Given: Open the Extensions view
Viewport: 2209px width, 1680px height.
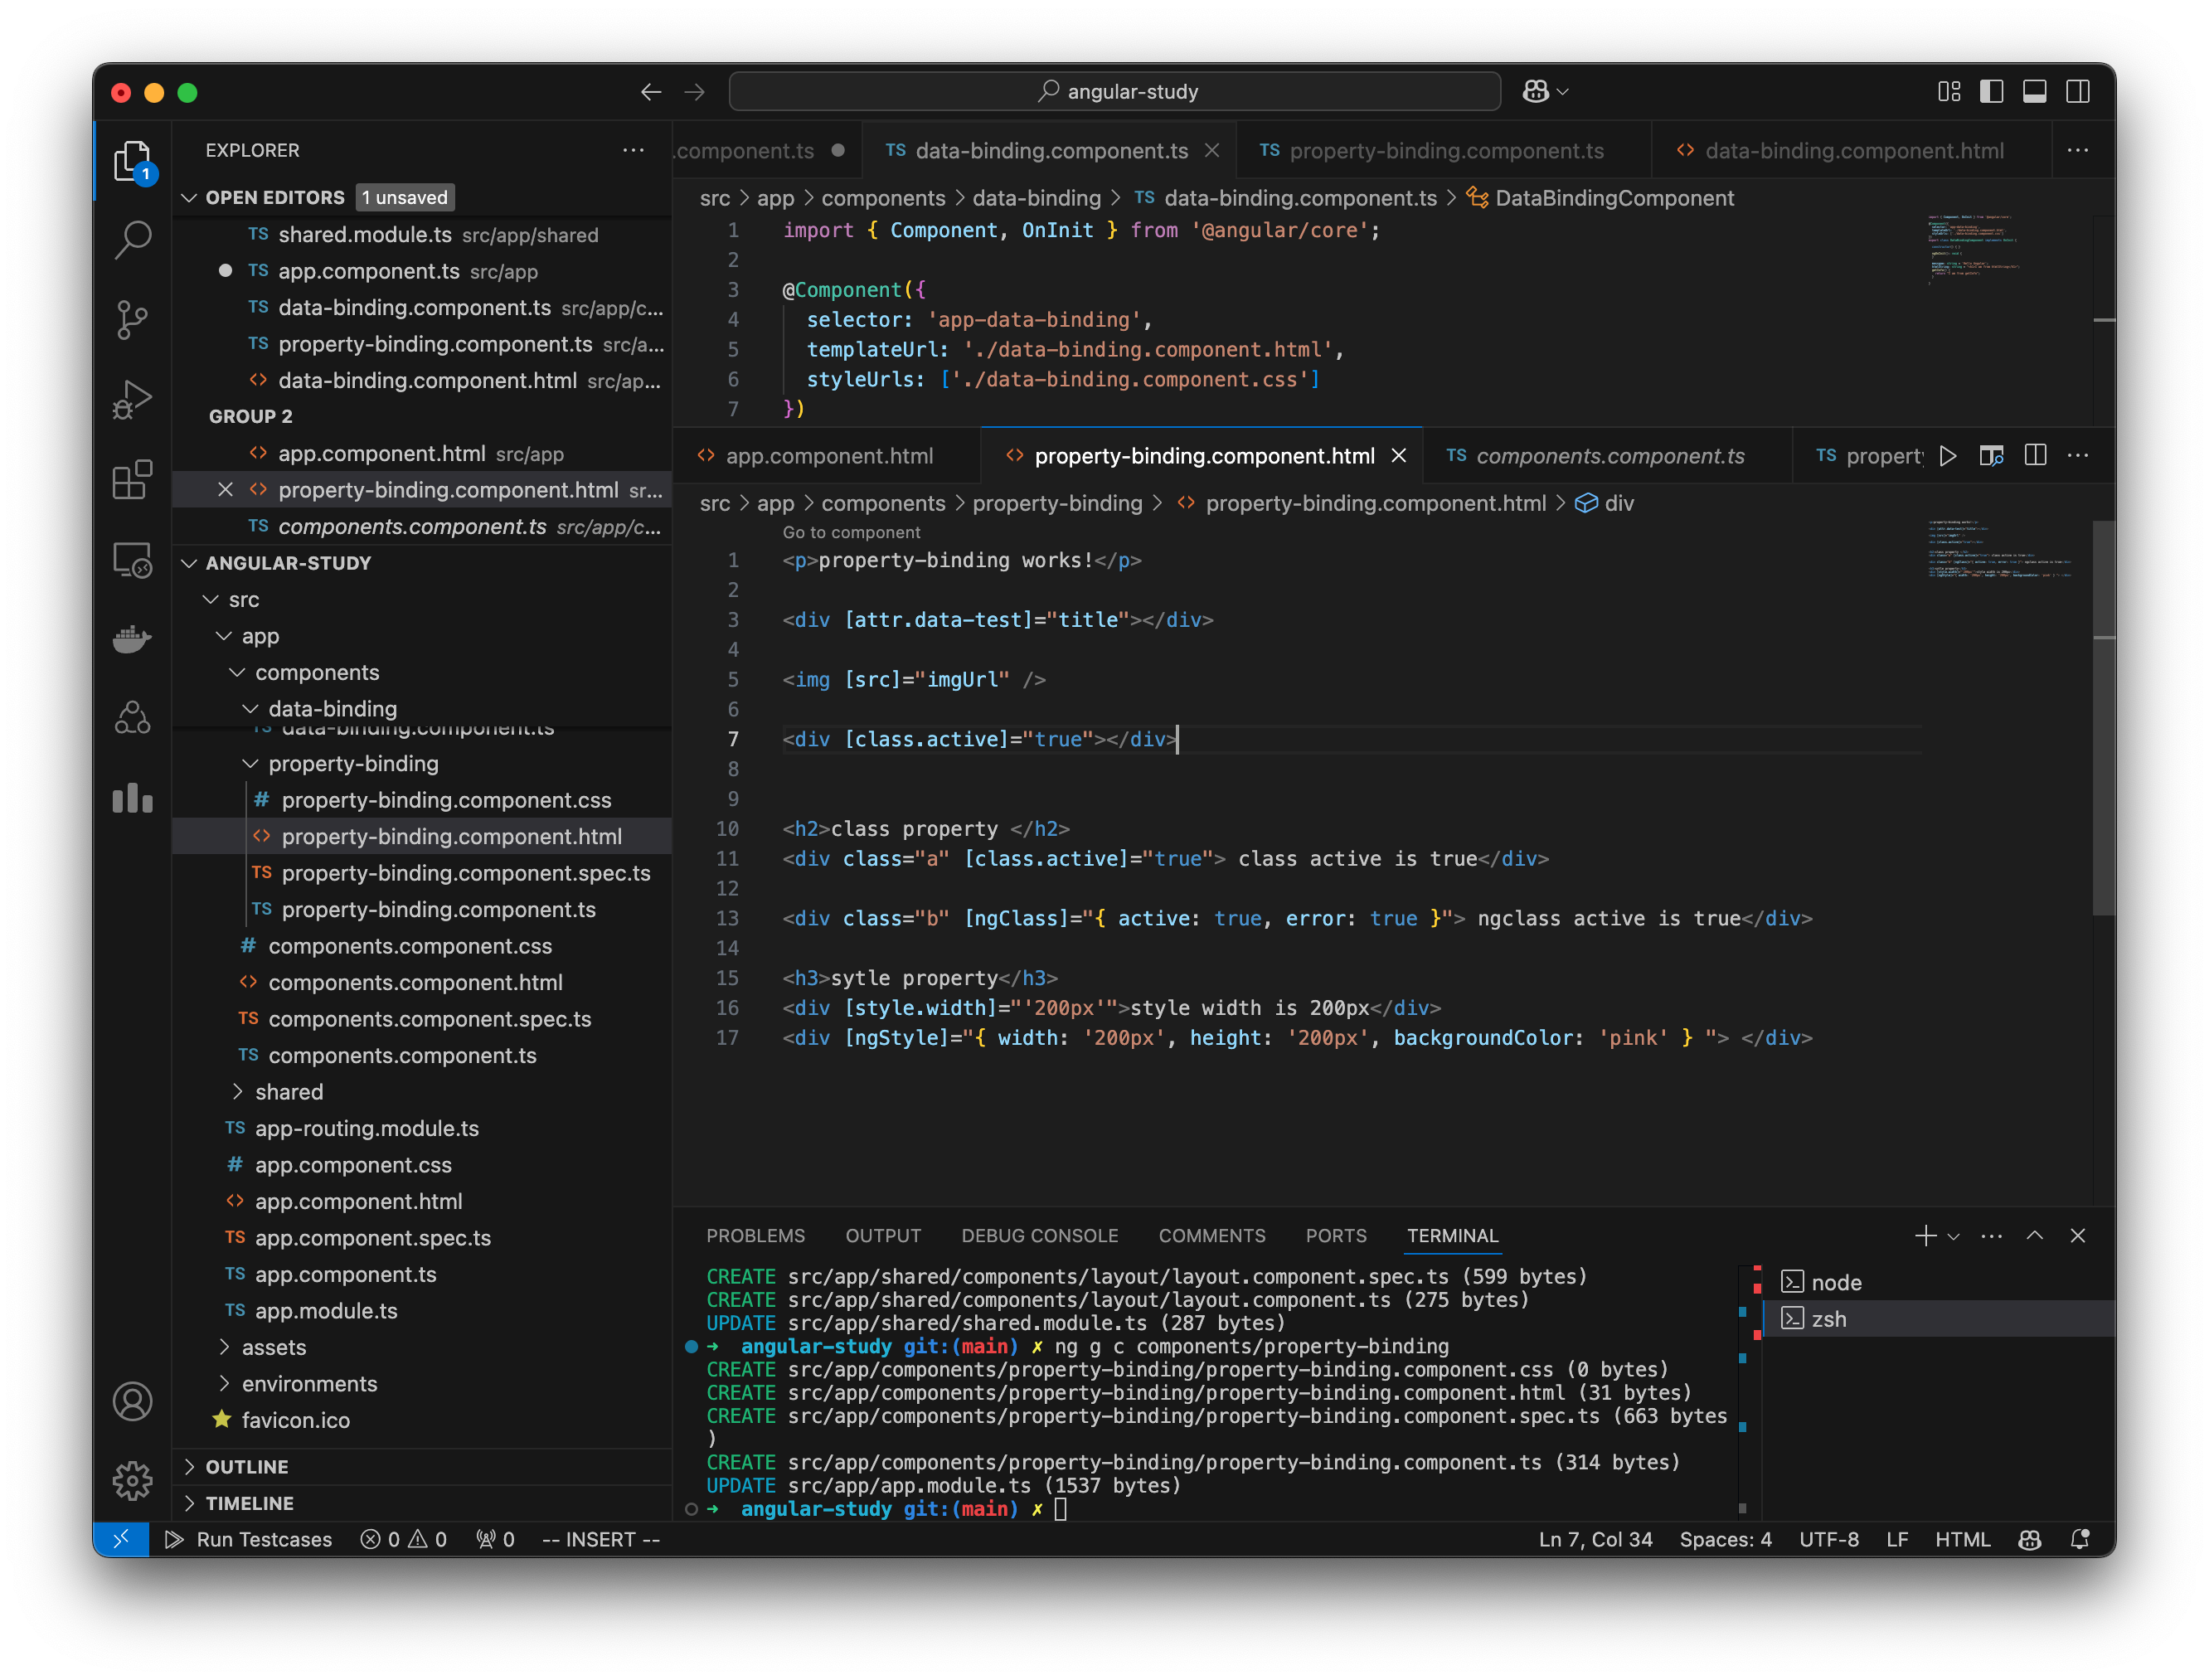Looking at the screenshot, I should coord(133,480).
